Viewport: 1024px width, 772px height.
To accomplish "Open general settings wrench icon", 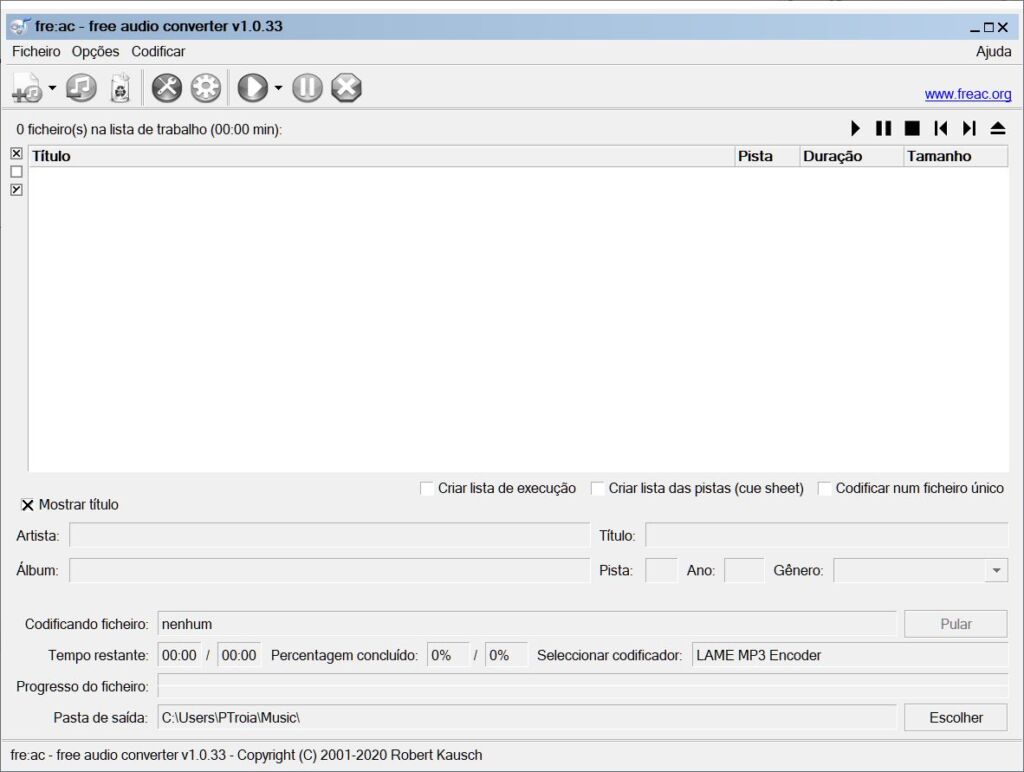I will click(x=166, y=88).
